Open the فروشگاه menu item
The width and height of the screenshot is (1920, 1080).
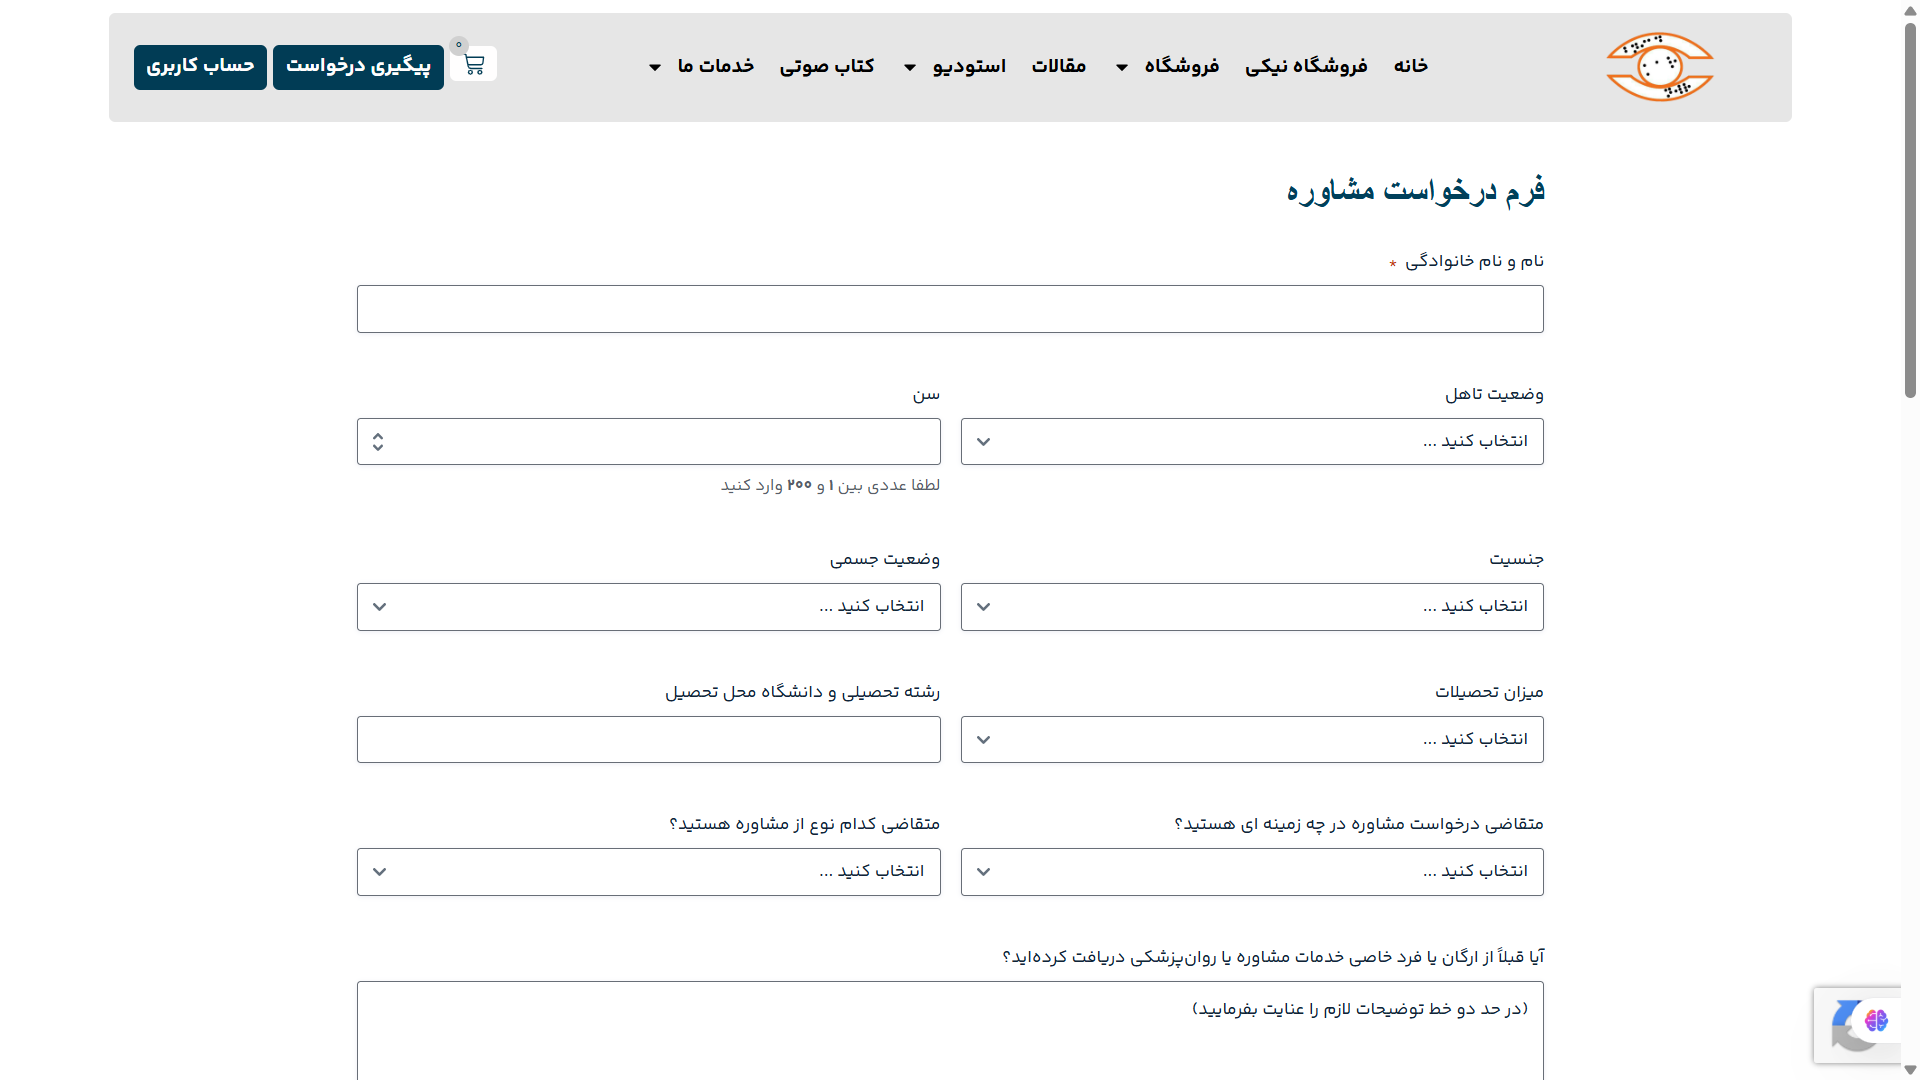click(1182, 66)
